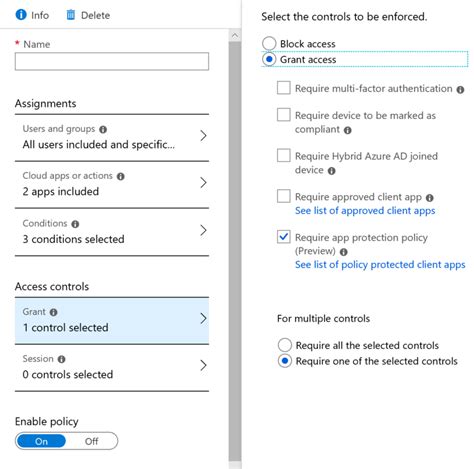
Task: Switch Enable policy toggle to Off
Action: point(91,441)
